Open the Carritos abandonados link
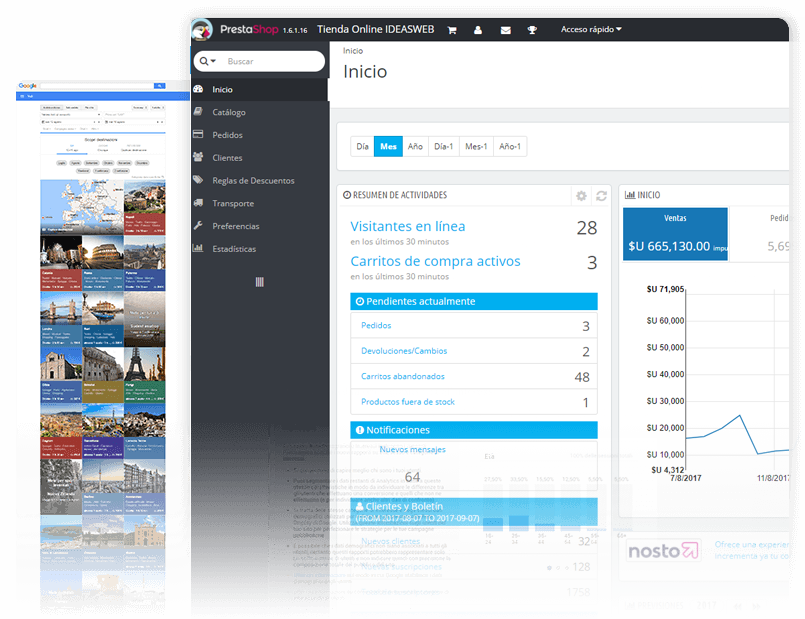This screenshot has width=805, height=619. tap(402, 376)
